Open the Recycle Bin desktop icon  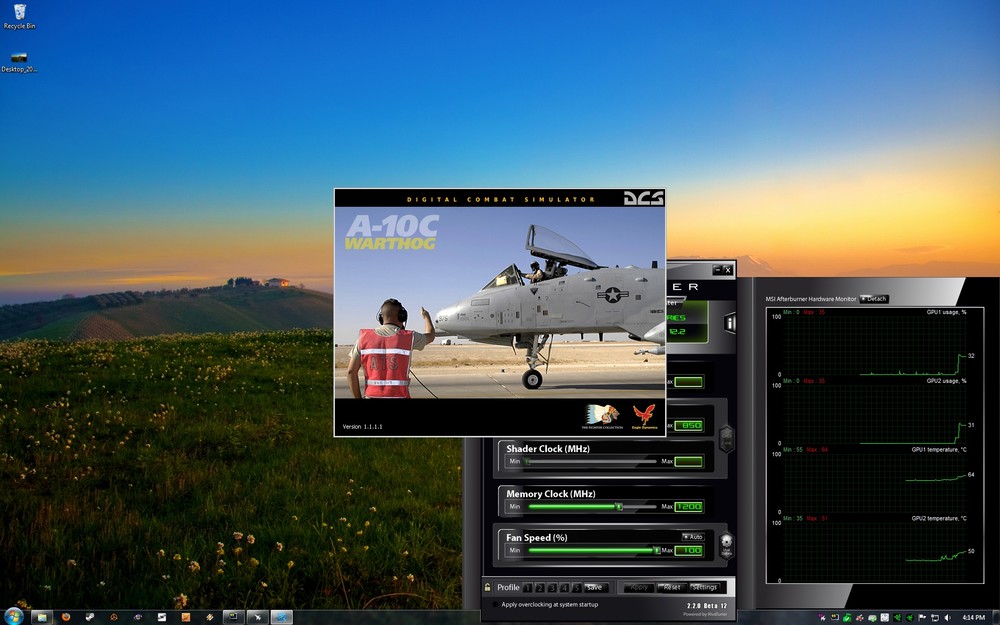click(19, 17)
